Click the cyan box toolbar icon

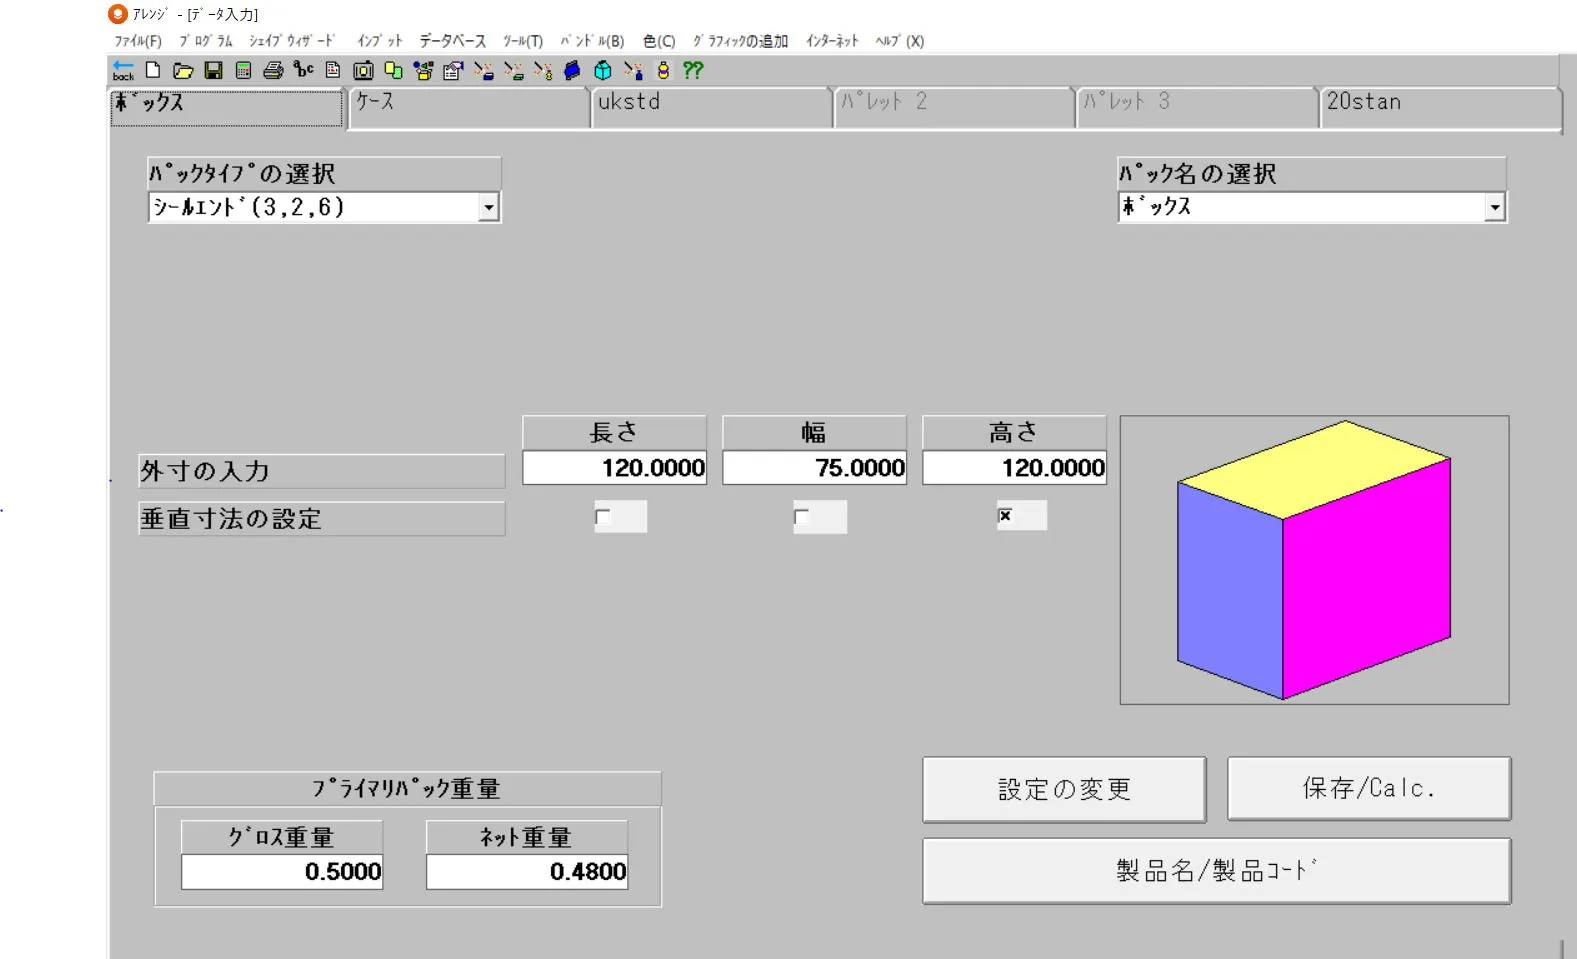coord(603,70)
